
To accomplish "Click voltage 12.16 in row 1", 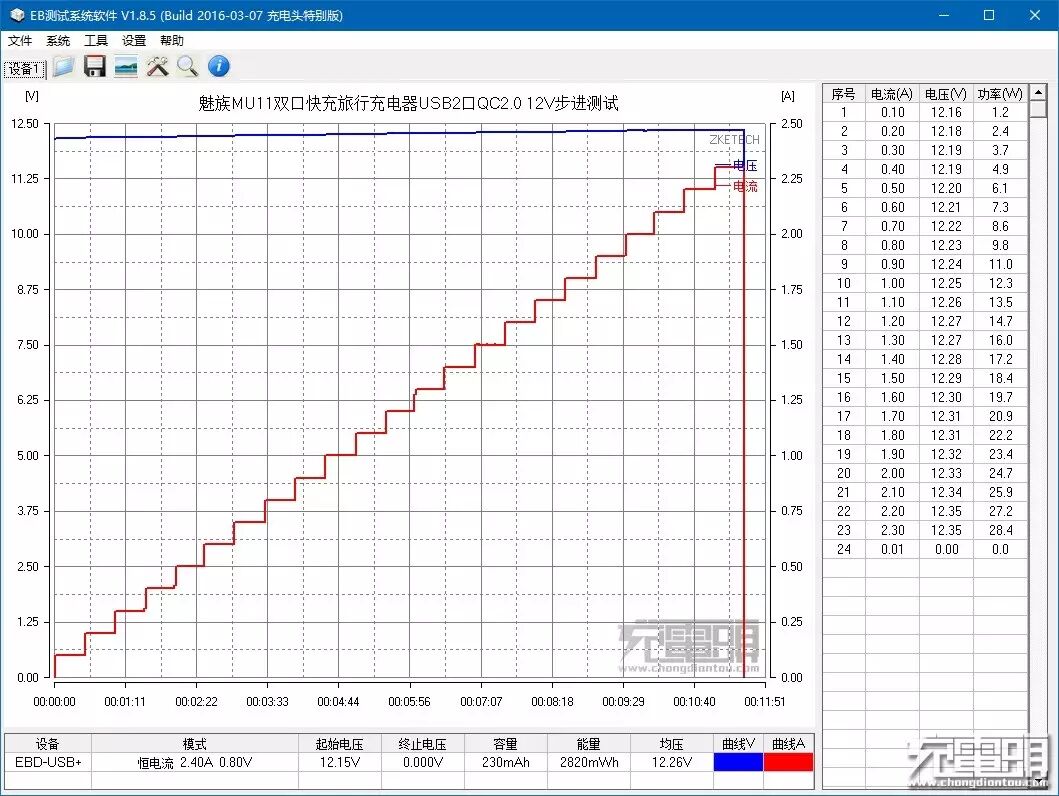I will click(946, 112).
